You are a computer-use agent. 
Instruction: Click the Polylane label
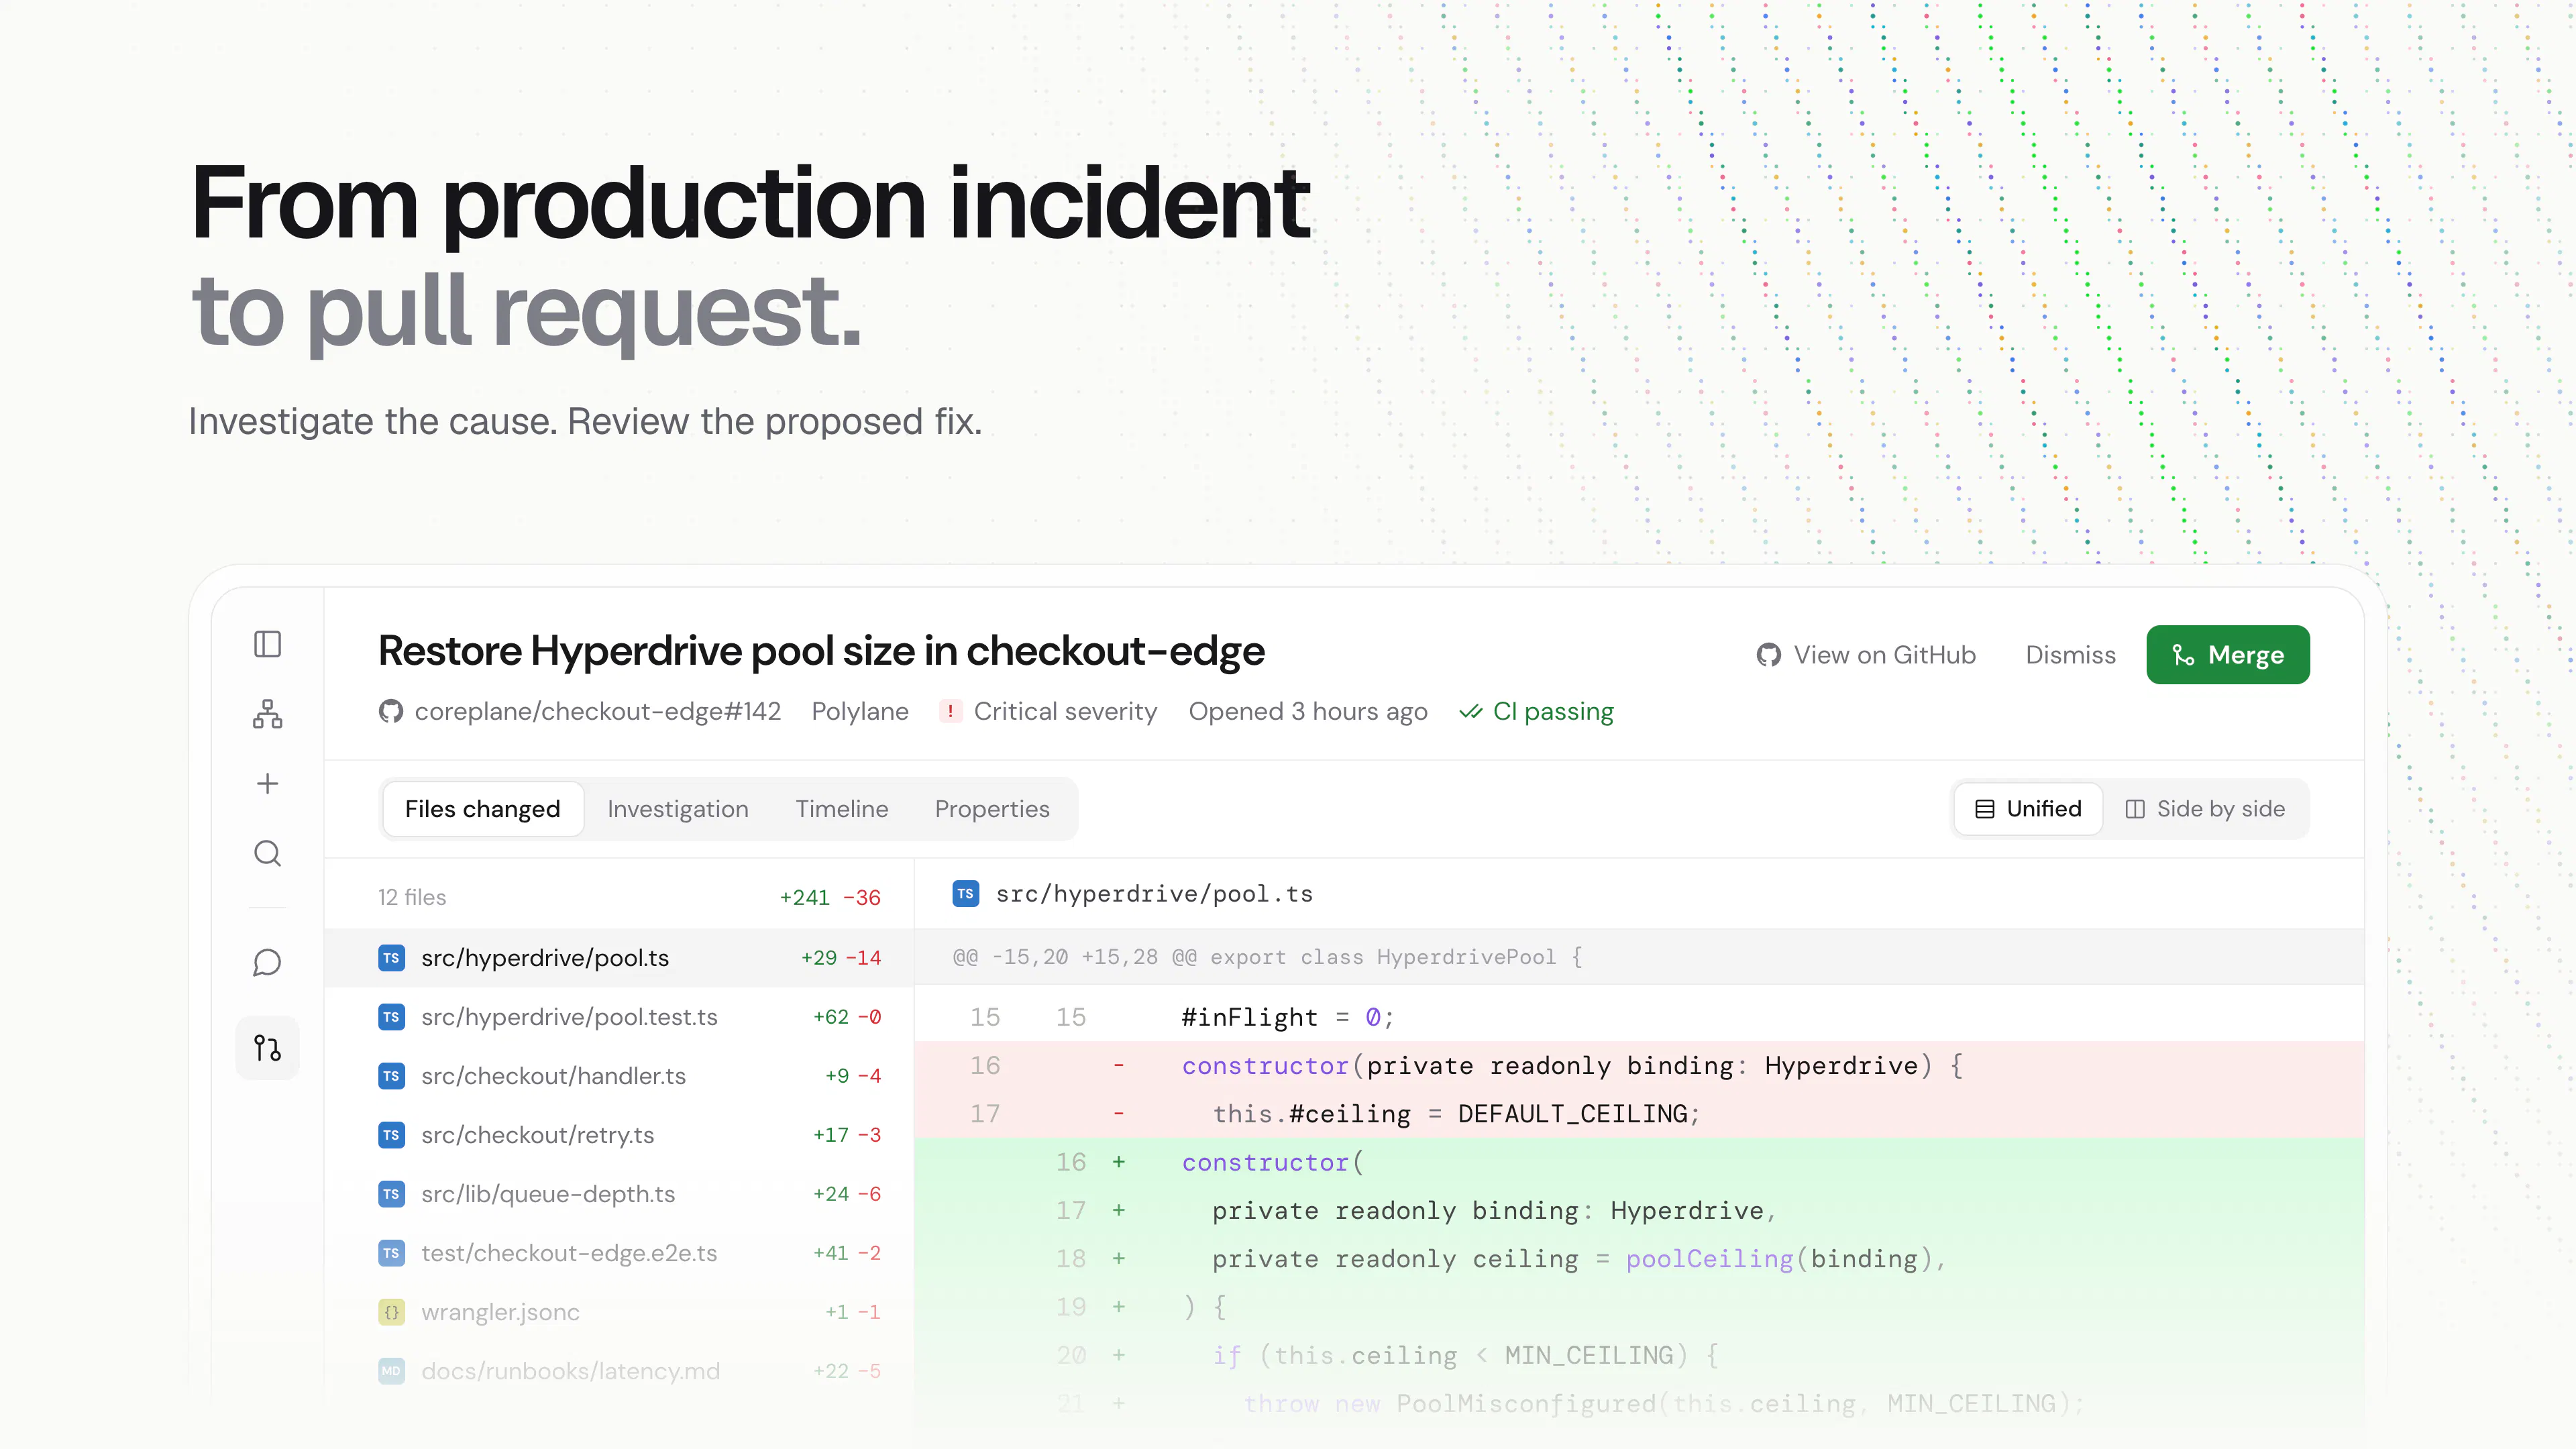point(860,711)
